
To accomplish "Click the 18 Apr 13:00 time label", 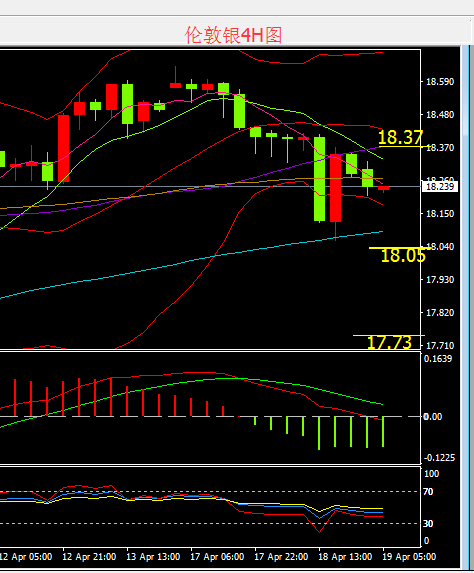I will tap(345, 557).
